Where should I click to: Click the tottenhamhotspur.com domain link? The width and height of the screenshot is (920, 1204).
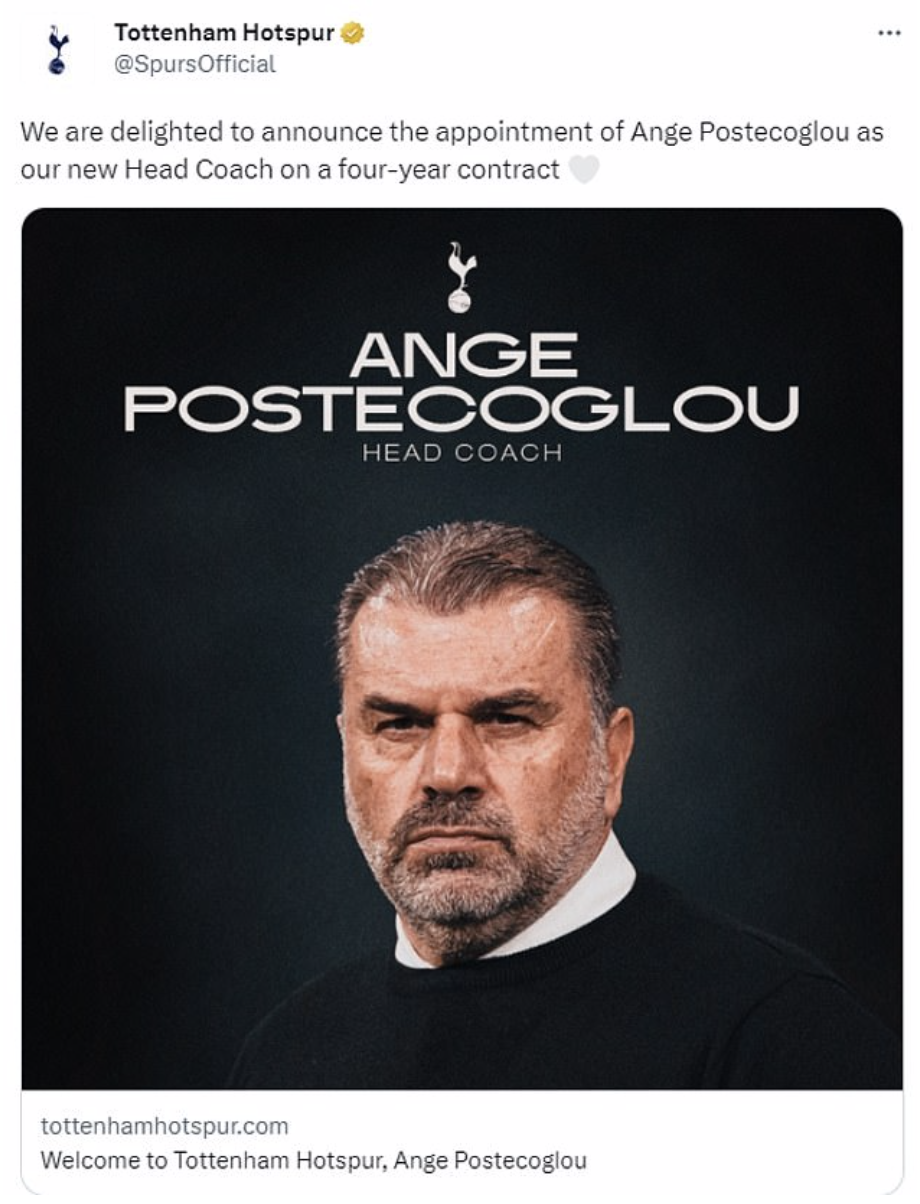coord(164,1126)
